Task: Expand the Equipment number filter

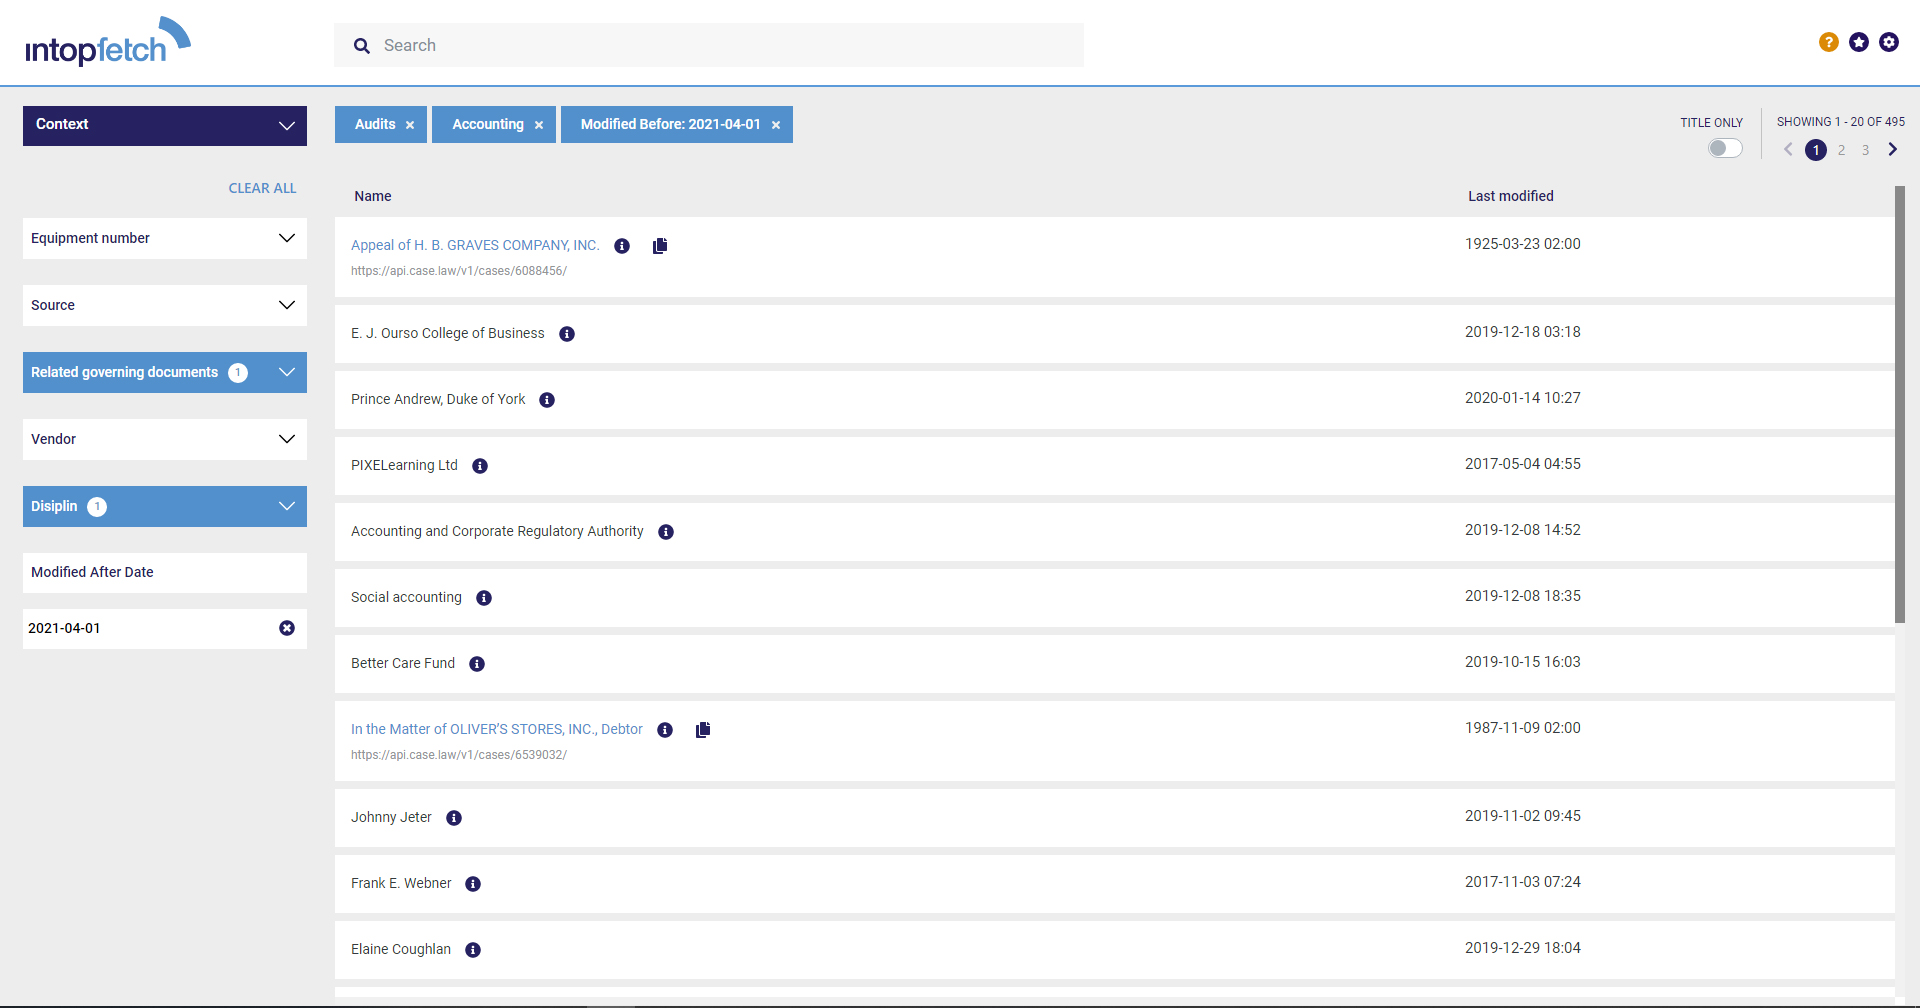Action: click(165, 238)
